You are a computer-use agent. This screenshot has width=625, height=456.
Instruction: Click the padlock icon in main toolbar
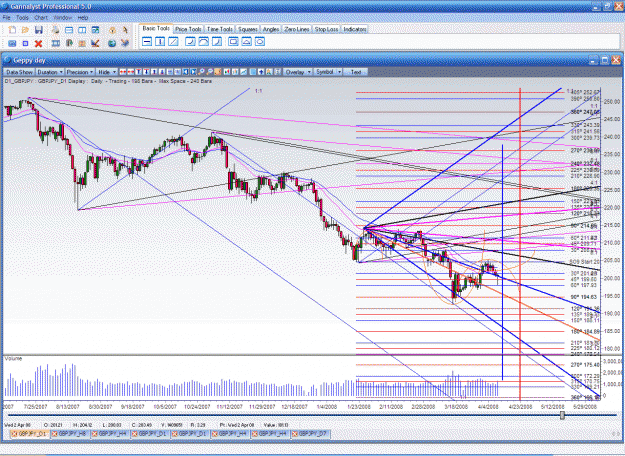pos(112,30)
